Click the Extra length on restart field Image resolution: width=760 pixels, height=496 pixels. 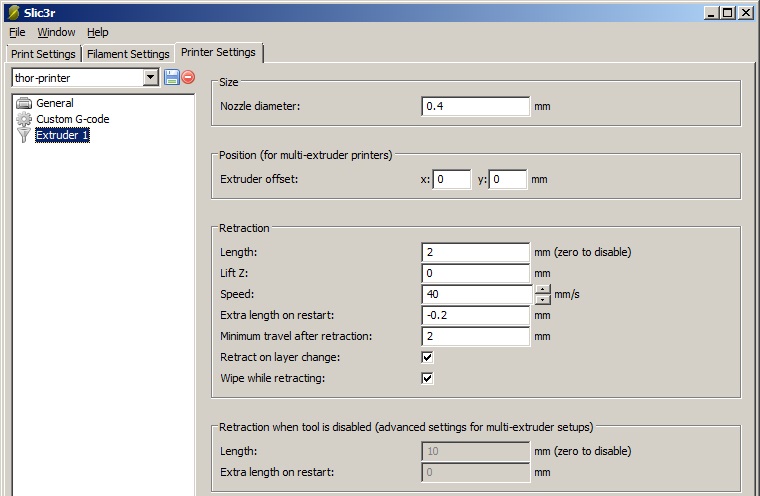(x=475, y=315)
